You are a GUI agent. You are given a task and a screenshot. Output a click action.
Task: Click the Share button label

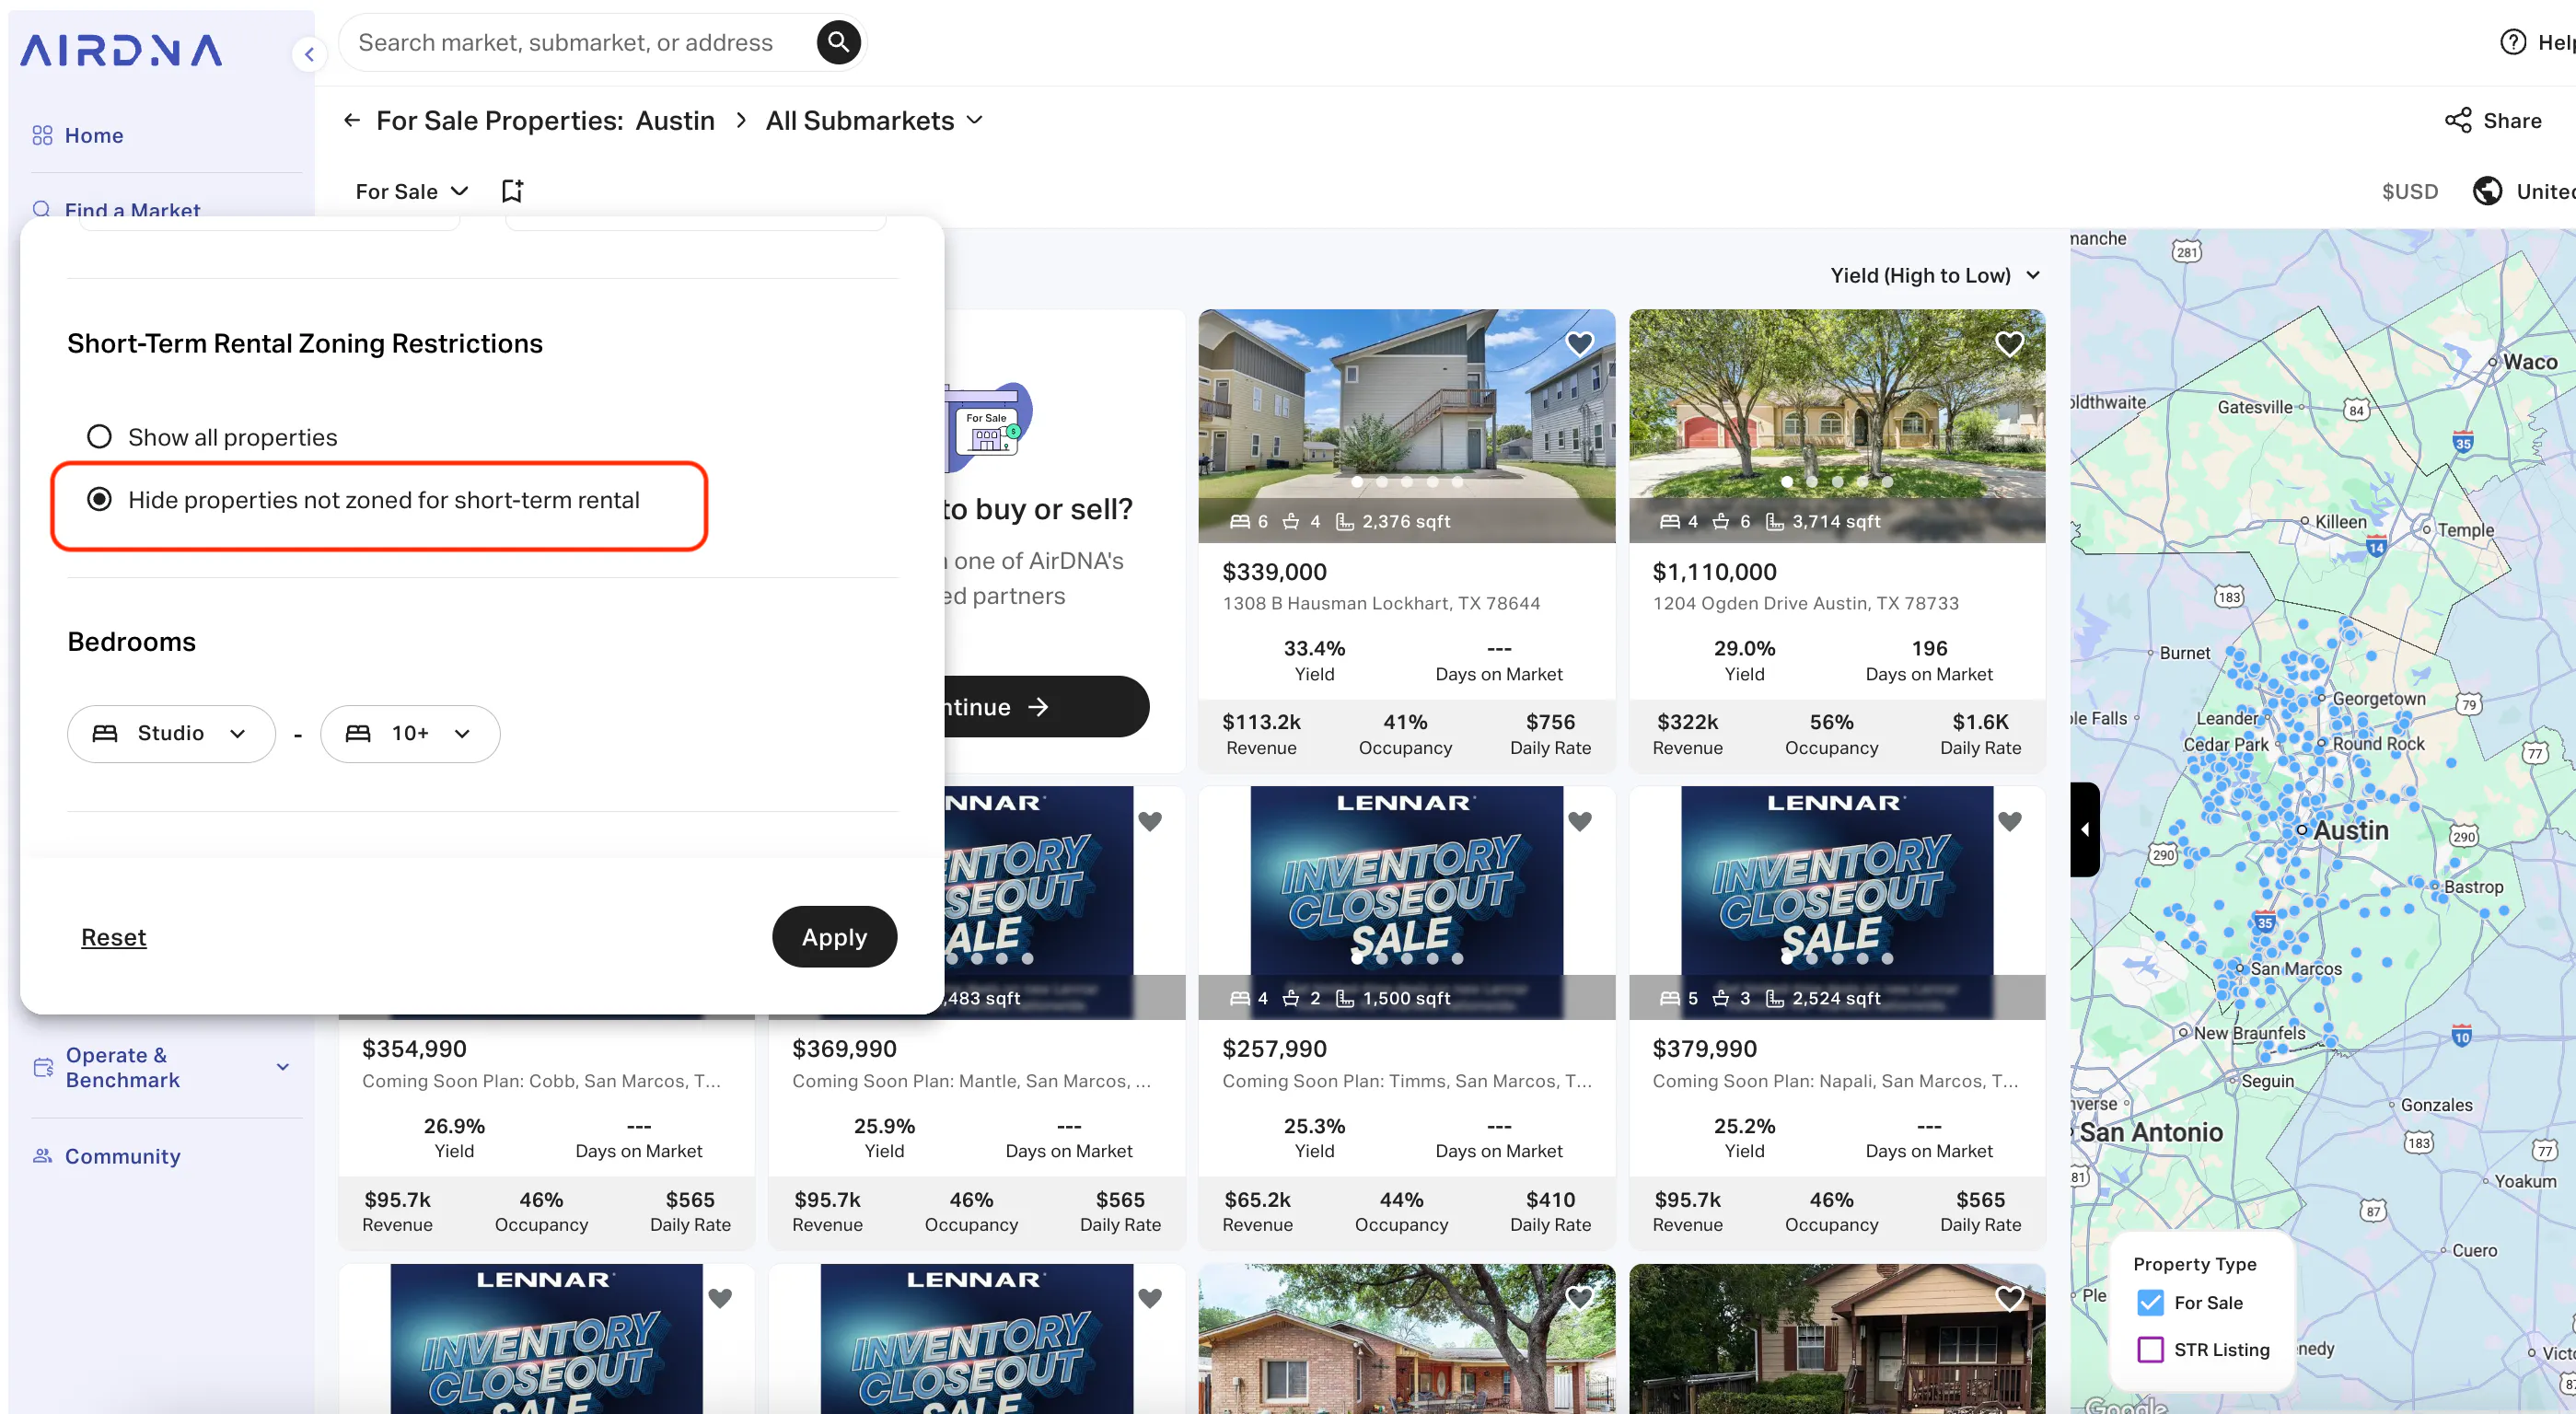coord(2512,120)
